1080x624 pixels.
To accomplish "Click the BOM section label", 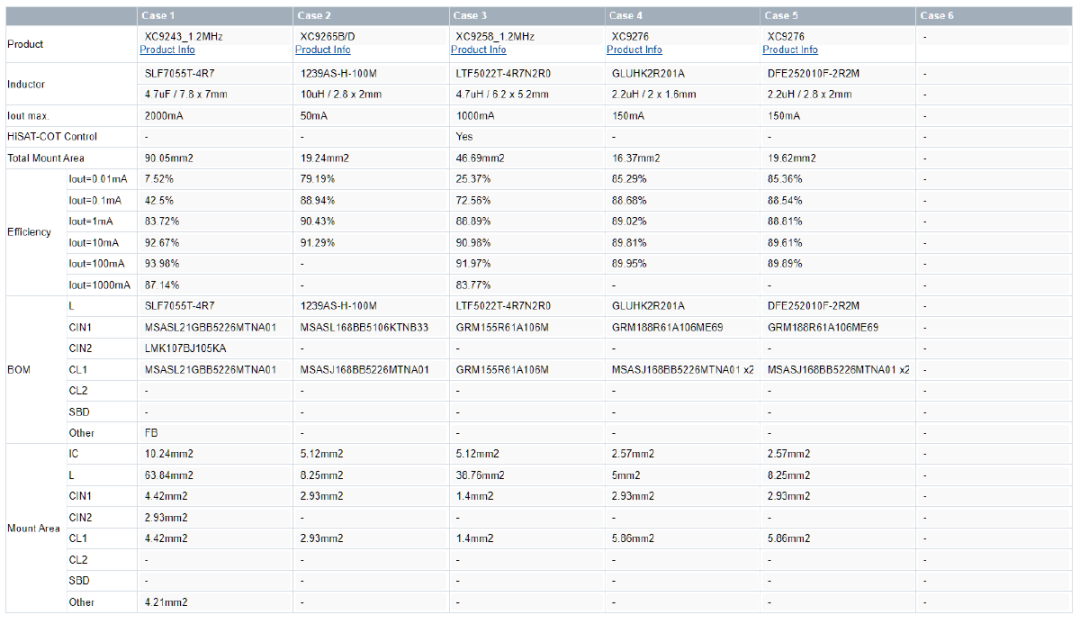I will (x=19, y=370).
